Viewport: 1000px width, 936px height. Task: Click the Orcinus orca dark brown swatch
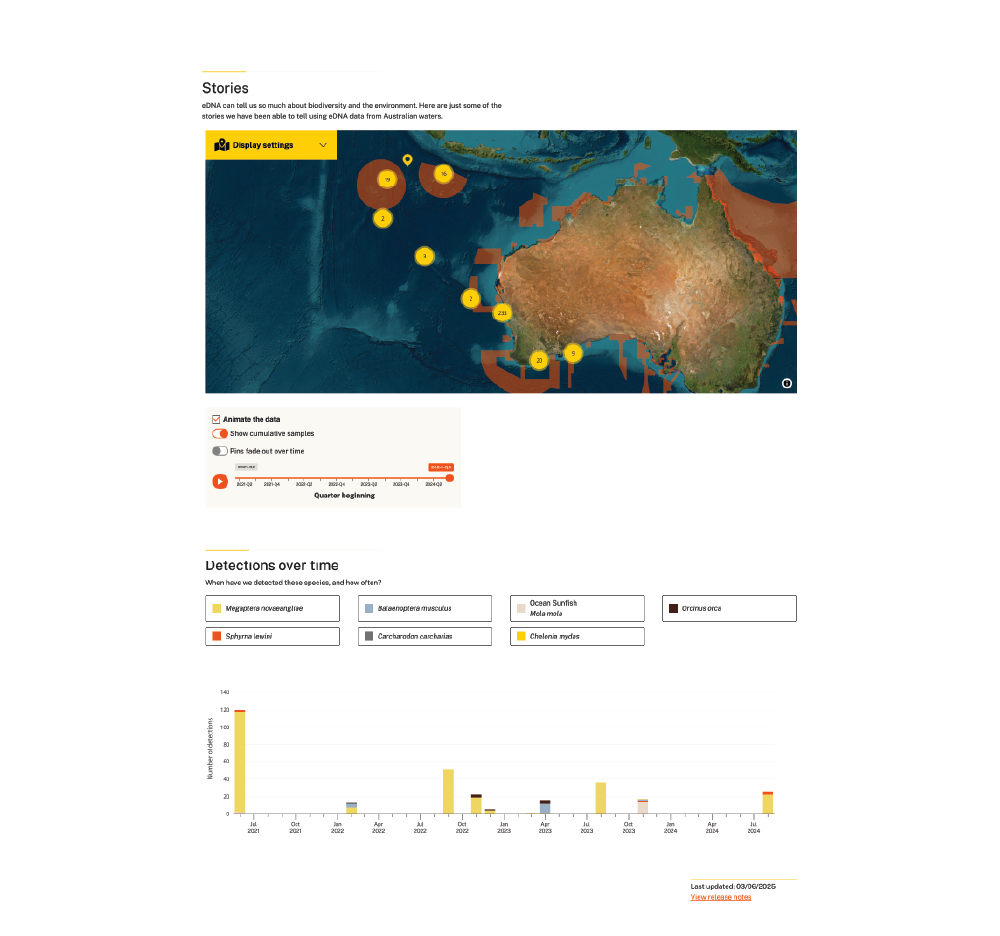coord(674,608)
